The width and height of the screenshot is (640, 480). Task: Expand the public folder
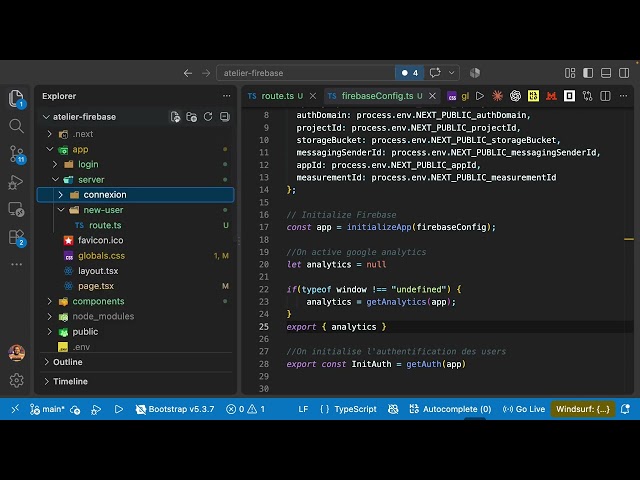(x=49, y=332)
